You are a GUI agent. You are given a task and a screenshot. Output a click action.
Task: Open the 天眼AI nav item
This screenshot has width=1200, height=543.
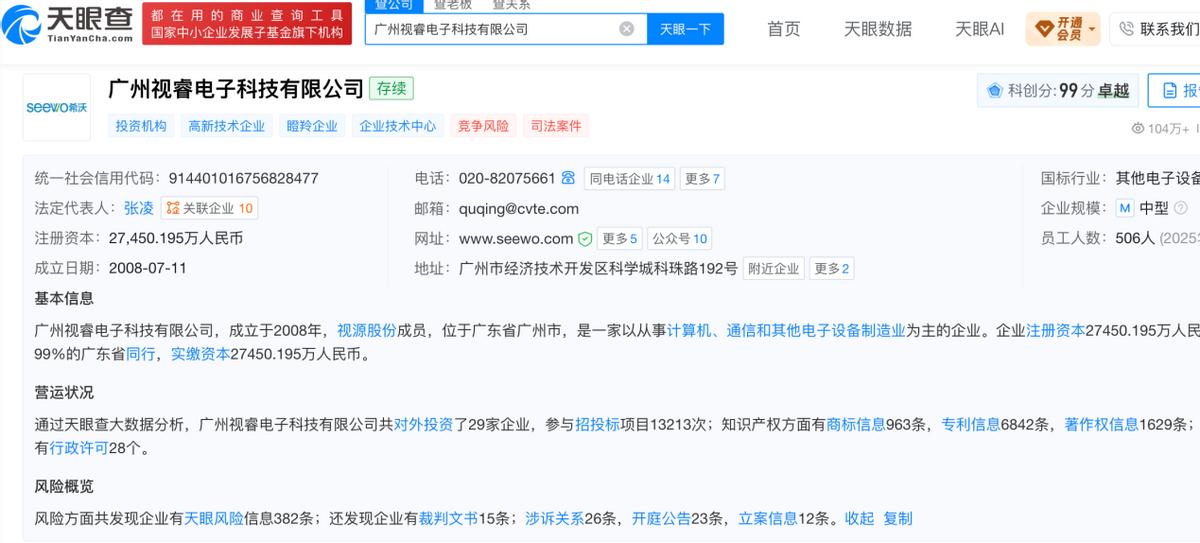click(x=979, y=29)
